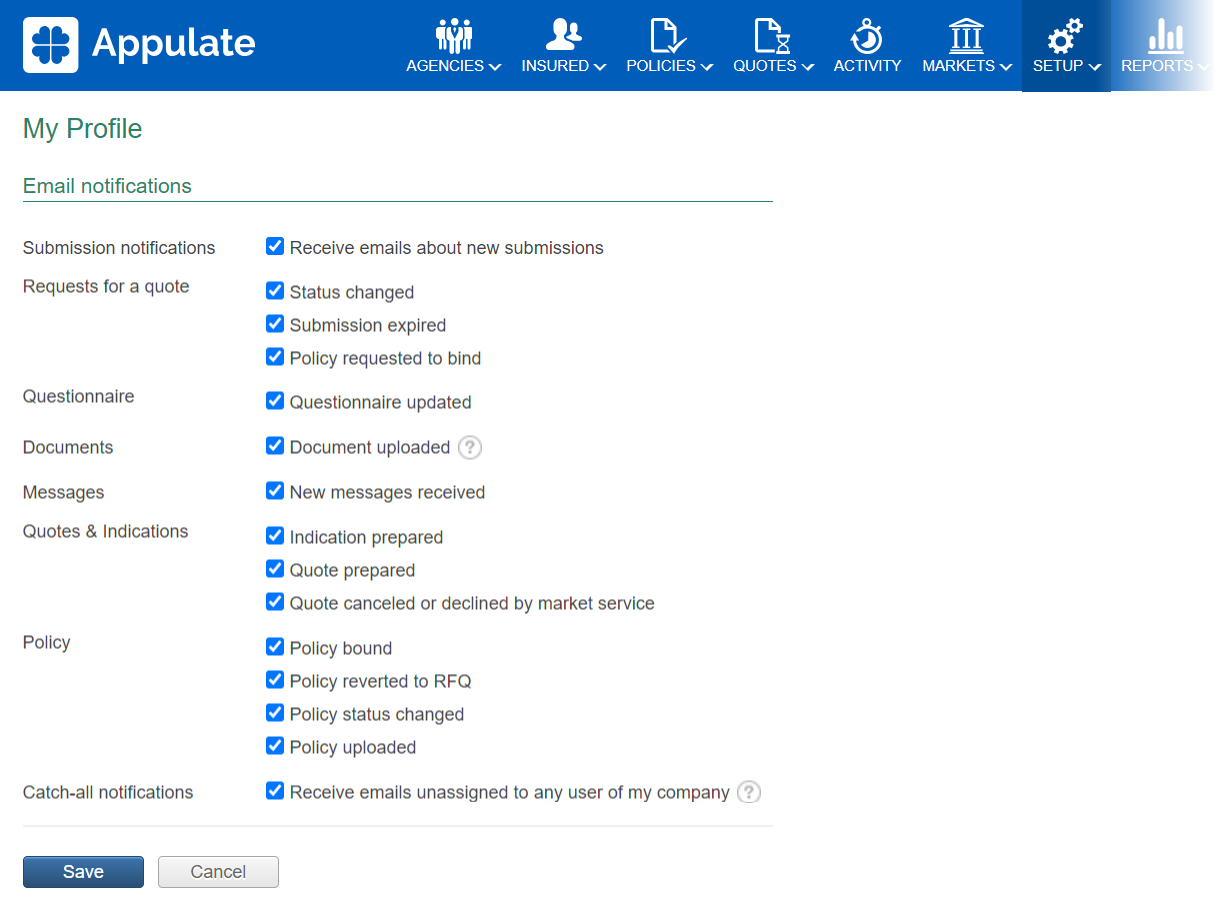Toggle the Policy bound checkbox

pyautogui.click(x=275, y=647)
